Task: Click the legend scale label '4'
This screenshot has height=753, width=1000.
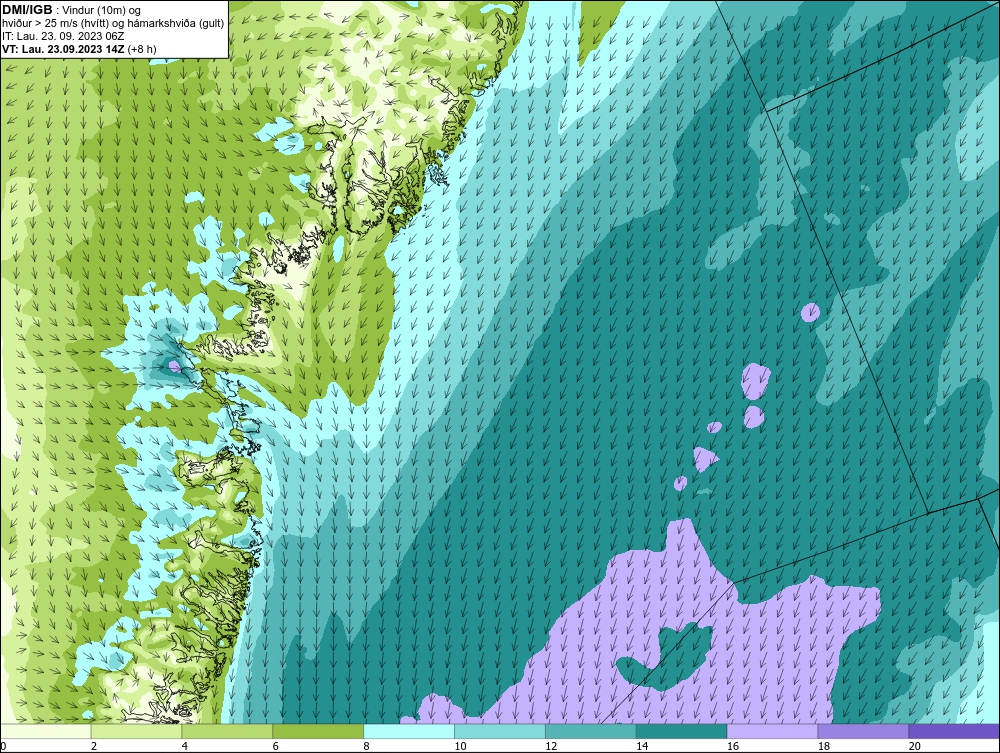Action: pos(185,746)
